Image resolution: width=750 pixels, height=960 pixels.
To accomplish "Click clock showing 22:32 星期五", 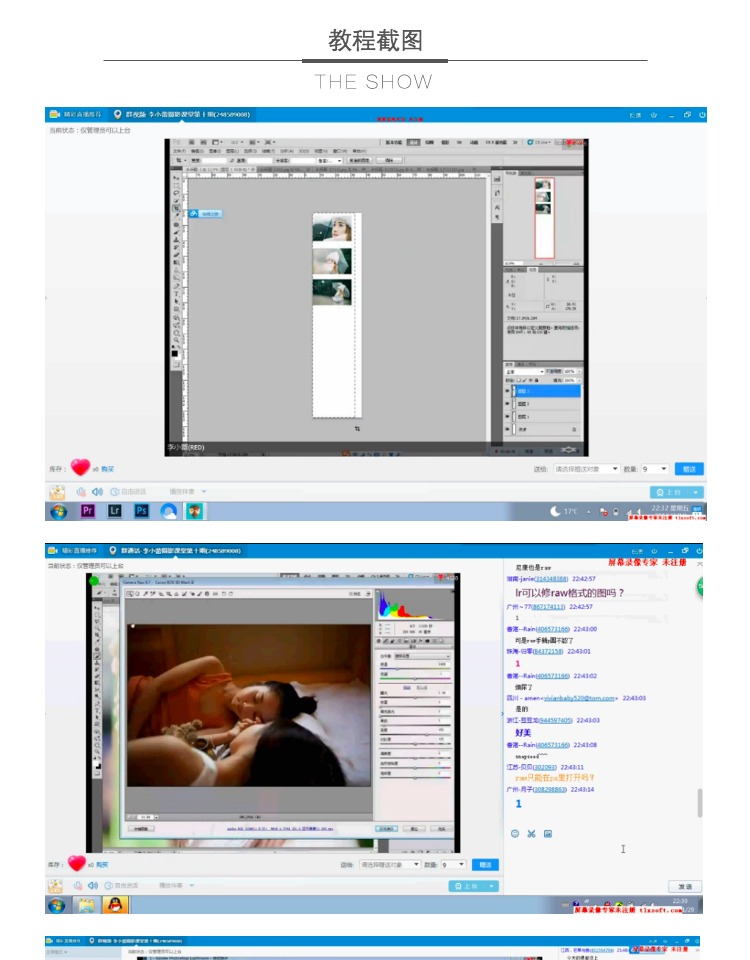I will tap(670, 508).
